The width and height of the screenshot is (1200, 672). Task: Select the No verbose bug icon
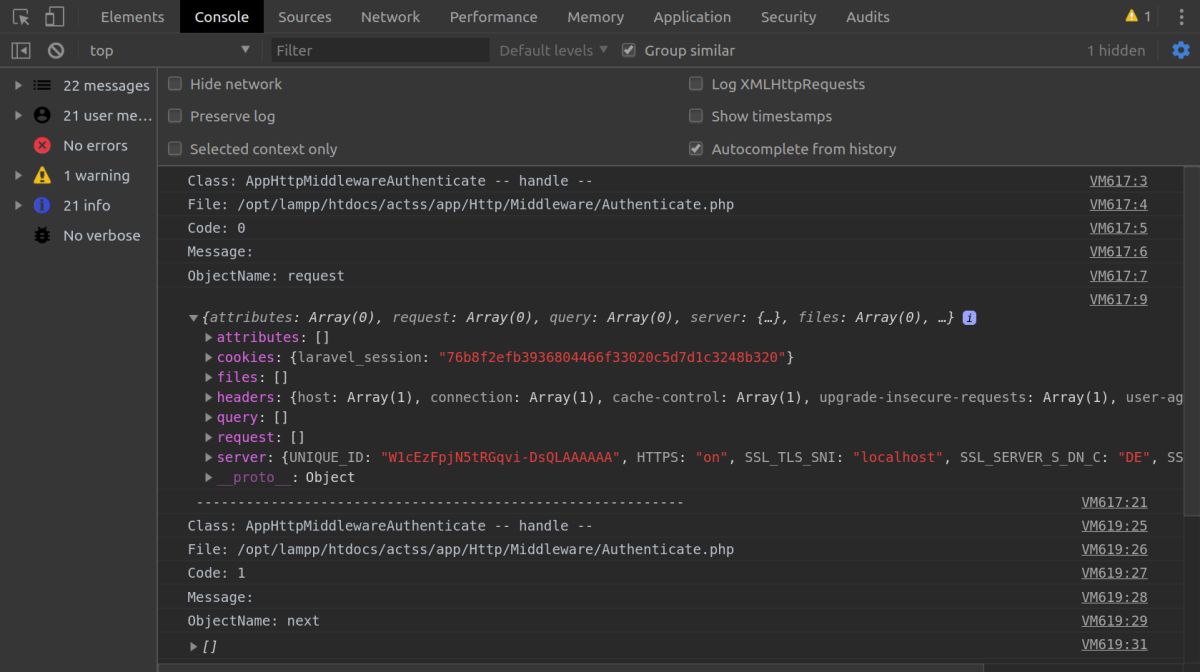coord(42,235)
